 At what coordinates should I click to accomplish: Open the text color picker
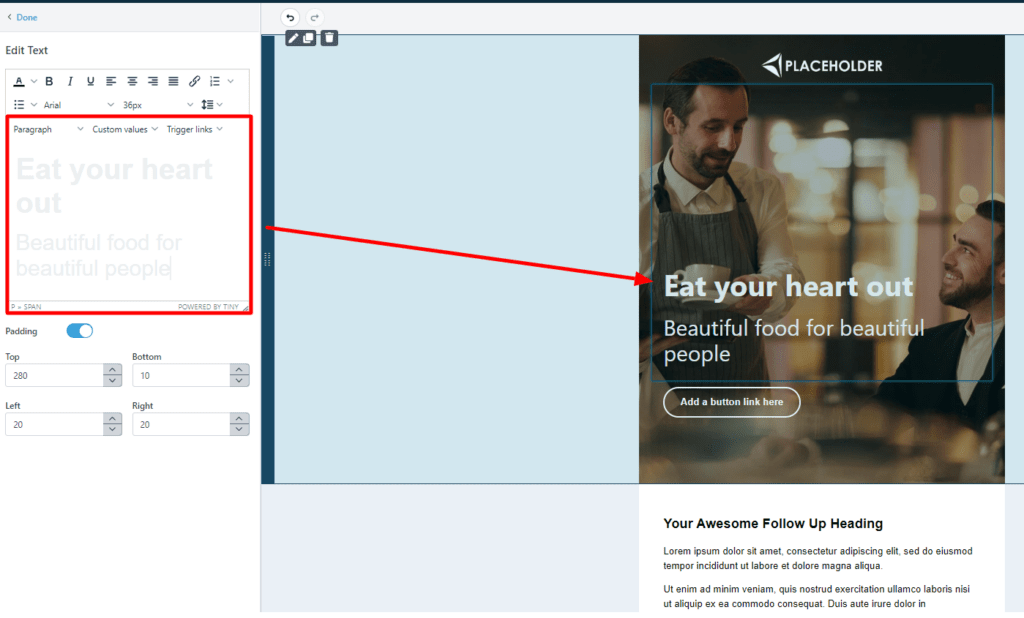click(x=19, y=81)
